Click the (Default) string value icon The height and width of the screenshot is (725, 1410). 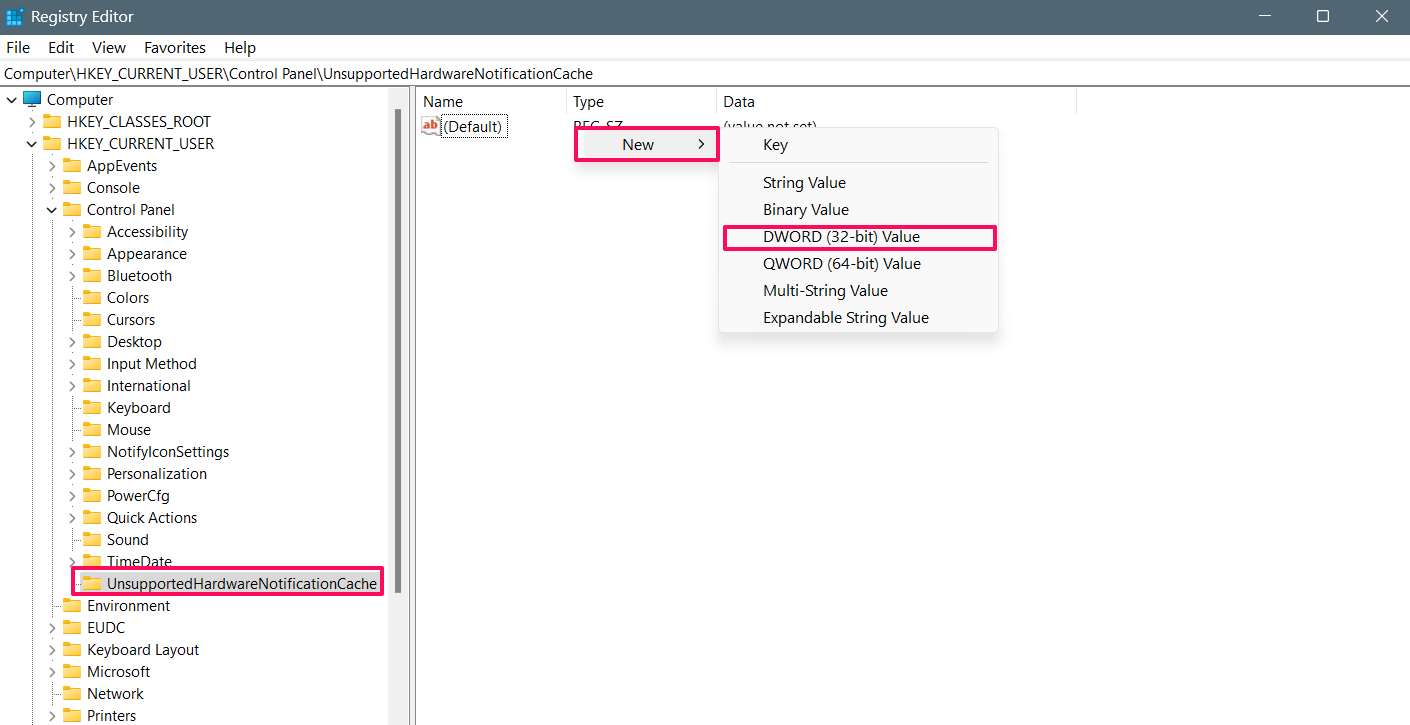pos(431,126)
